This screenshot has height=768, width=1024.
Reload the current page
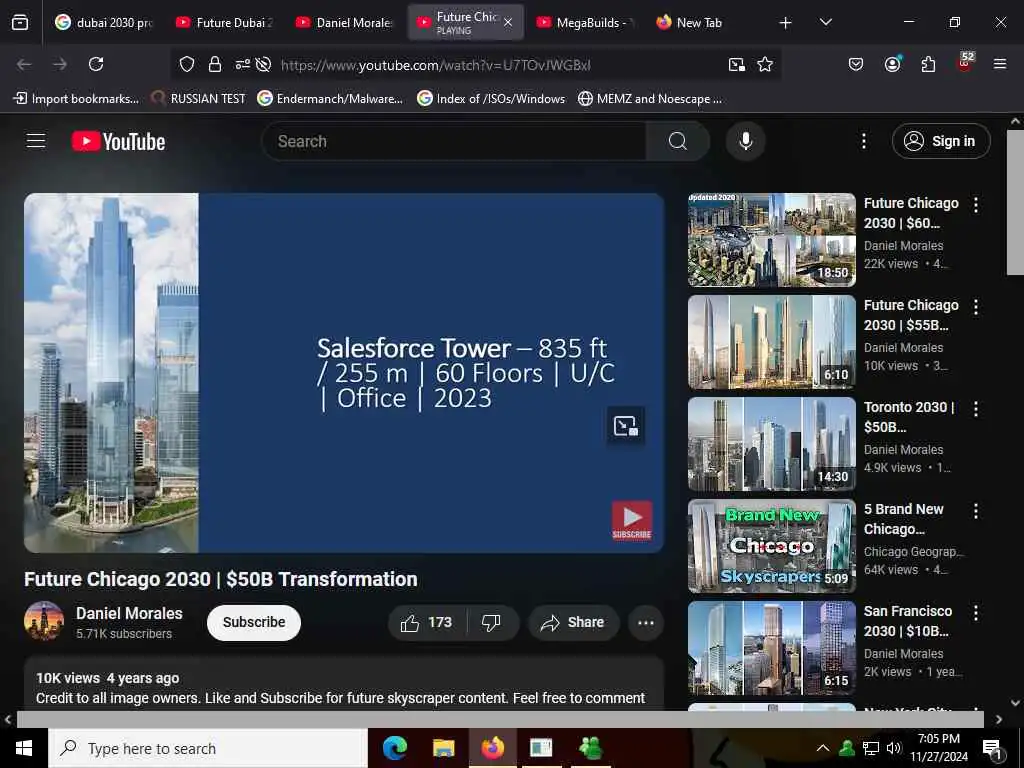point(96,64)
